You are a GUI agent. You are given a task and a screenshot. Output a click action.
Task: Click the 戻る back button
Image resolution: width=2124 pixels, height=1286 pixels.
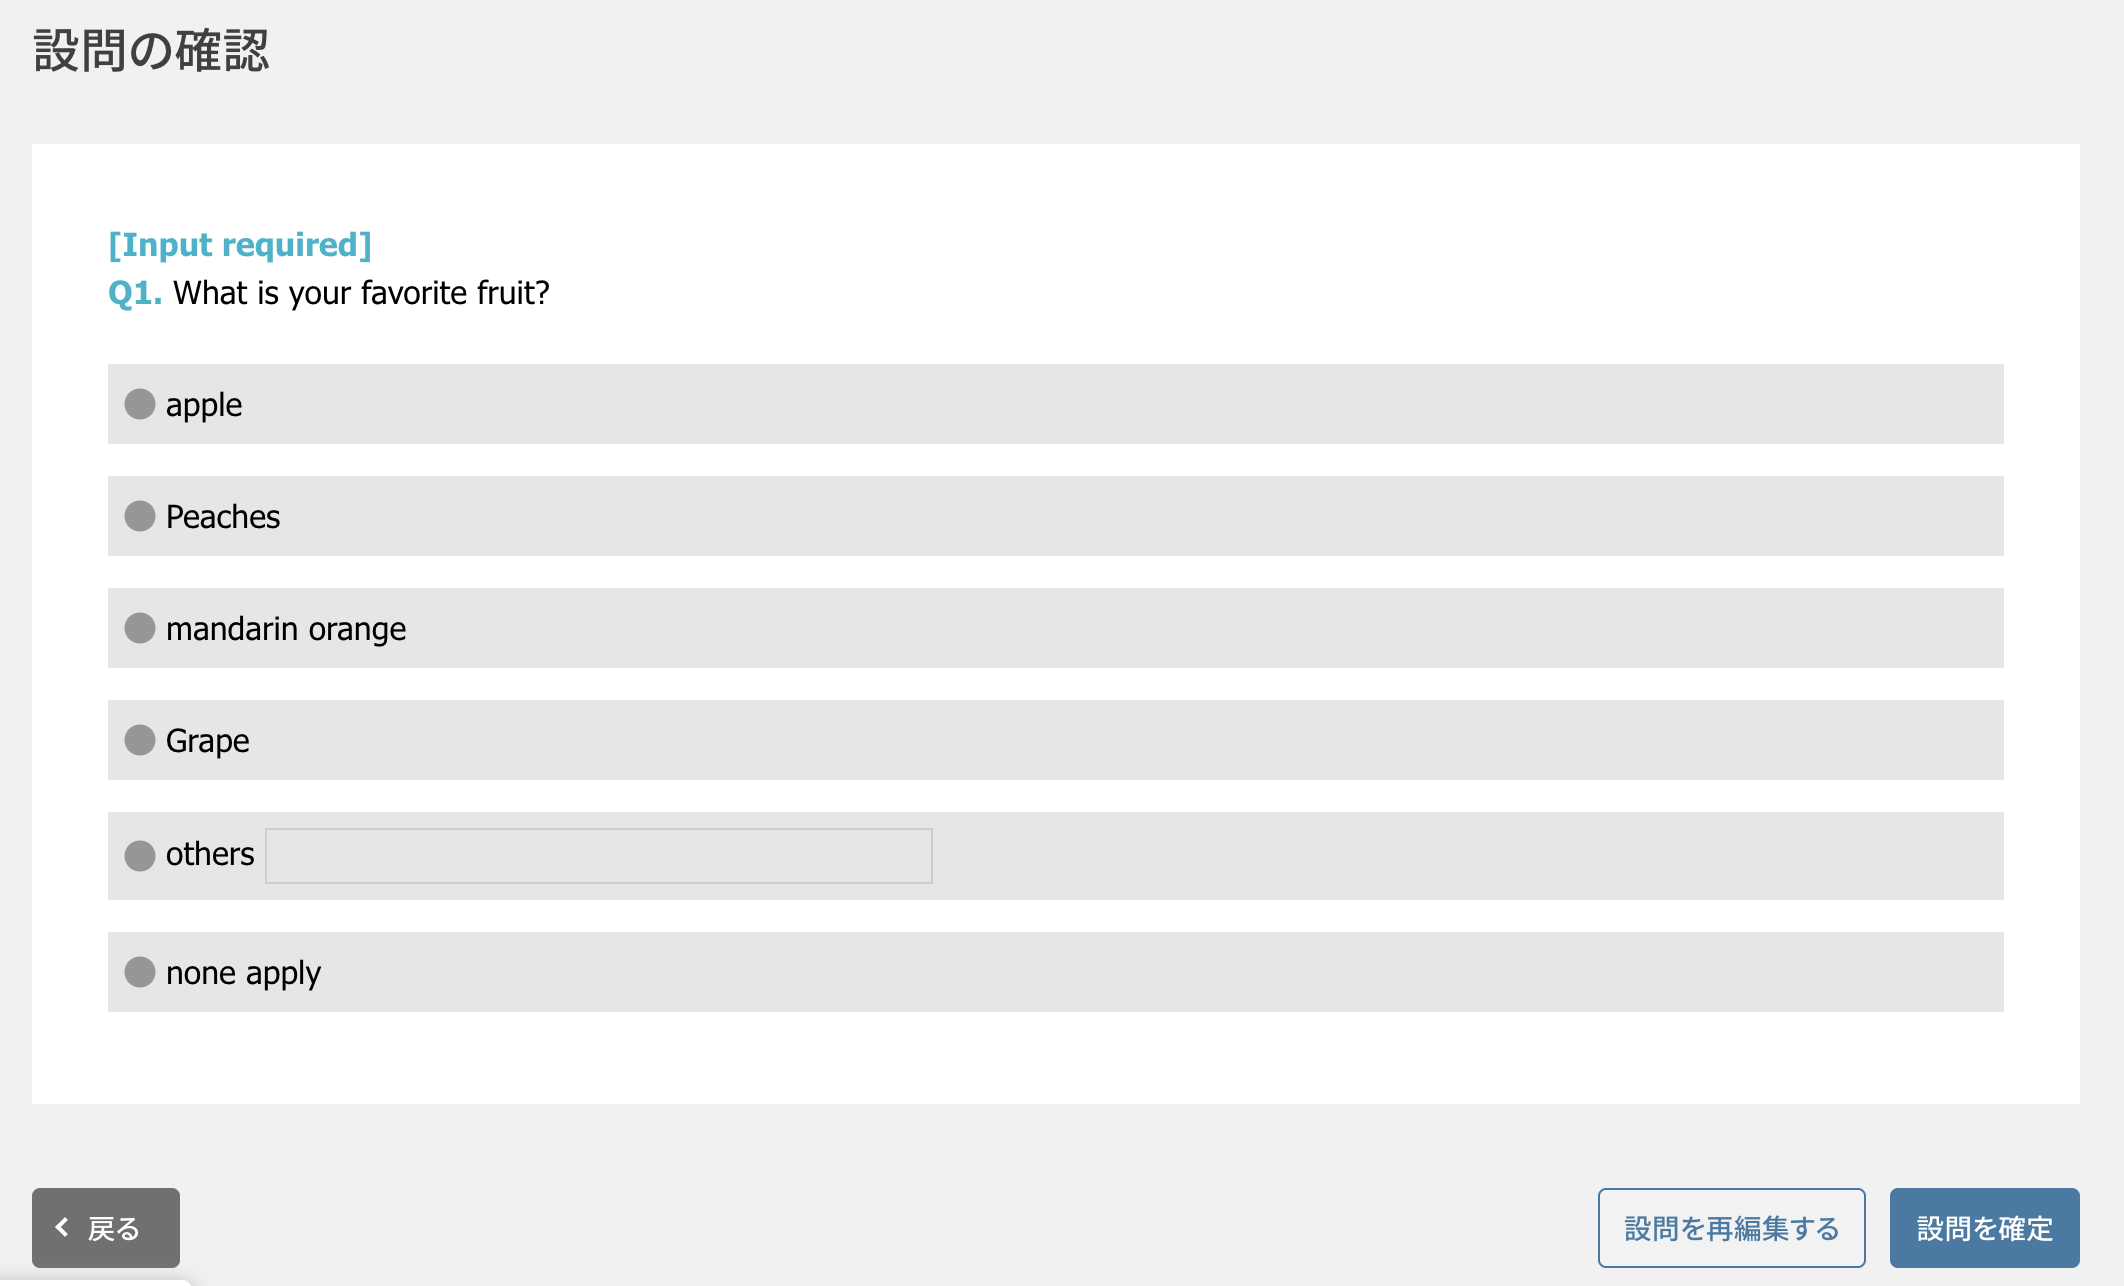(x=106, y=1228)
